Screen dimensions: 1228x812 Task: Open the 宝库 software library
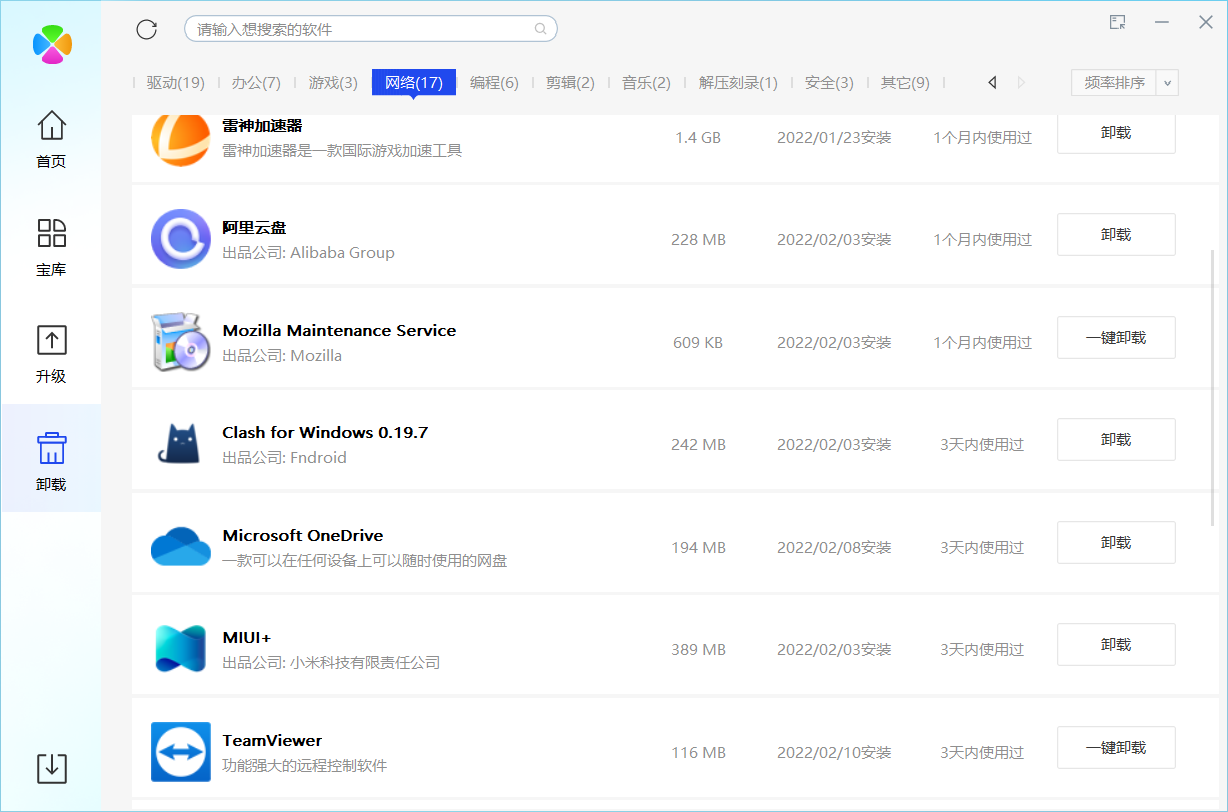(x=51, y=247)
